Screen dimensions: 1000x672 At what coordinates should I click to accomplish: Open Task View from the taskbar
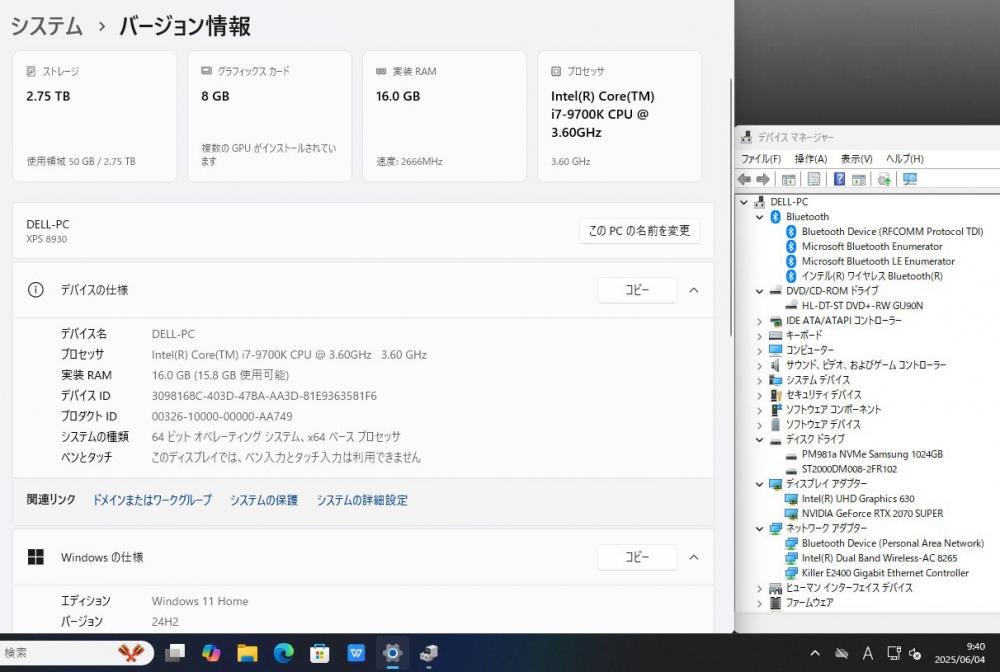pos(175,653)
